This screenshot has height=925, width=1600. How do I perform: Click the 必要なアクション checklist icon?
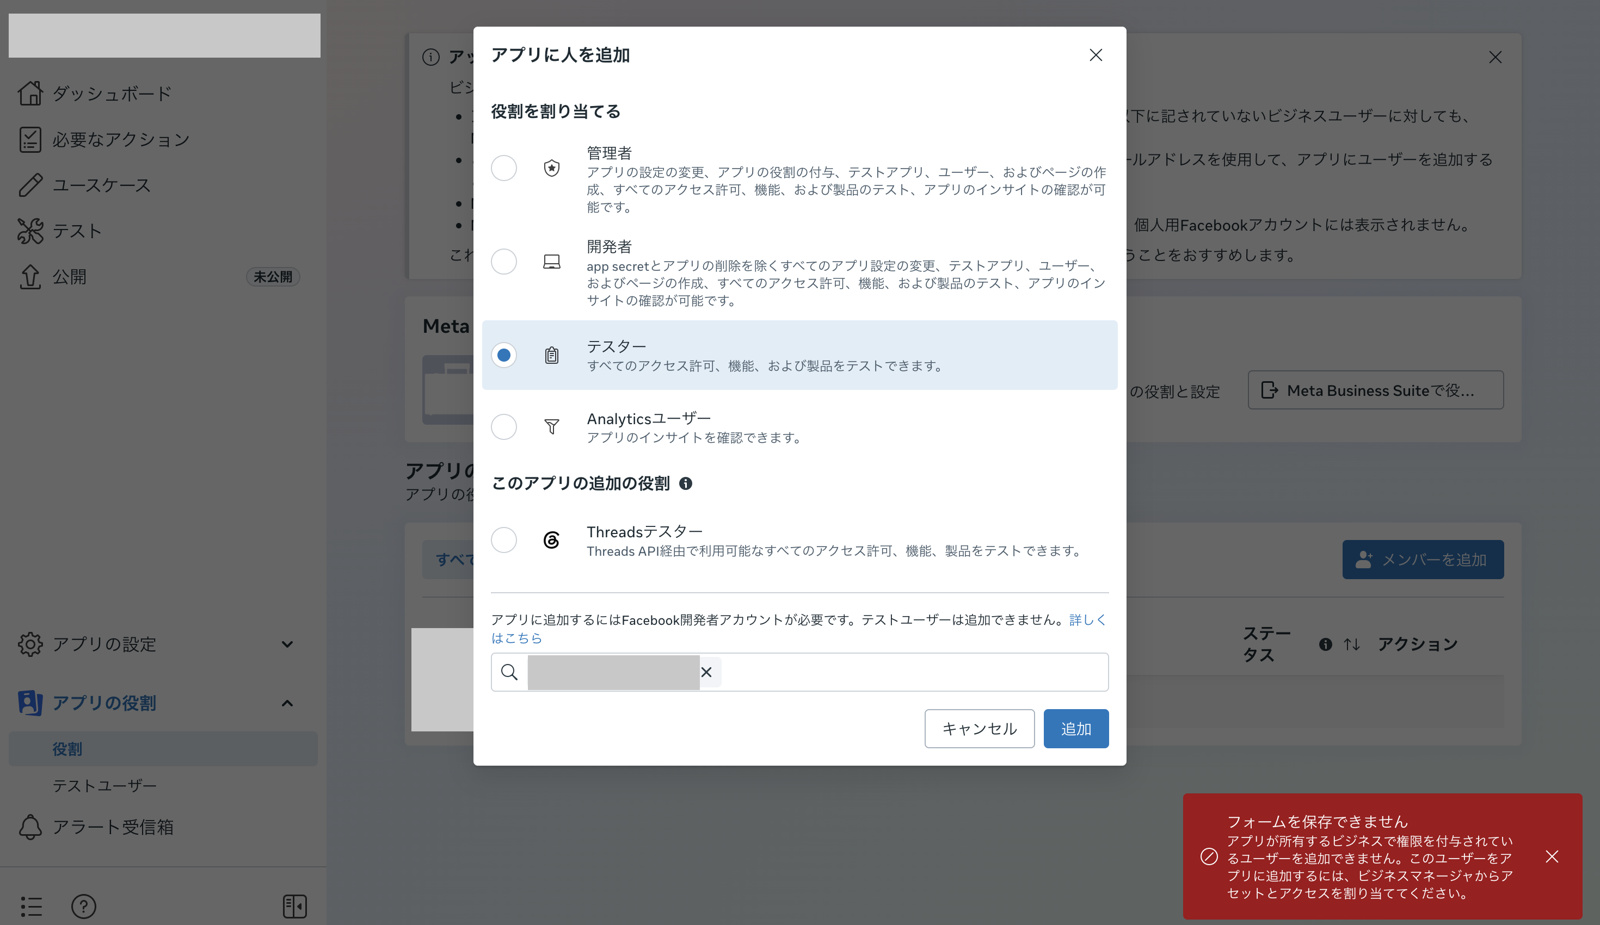[x=30, y=139]
